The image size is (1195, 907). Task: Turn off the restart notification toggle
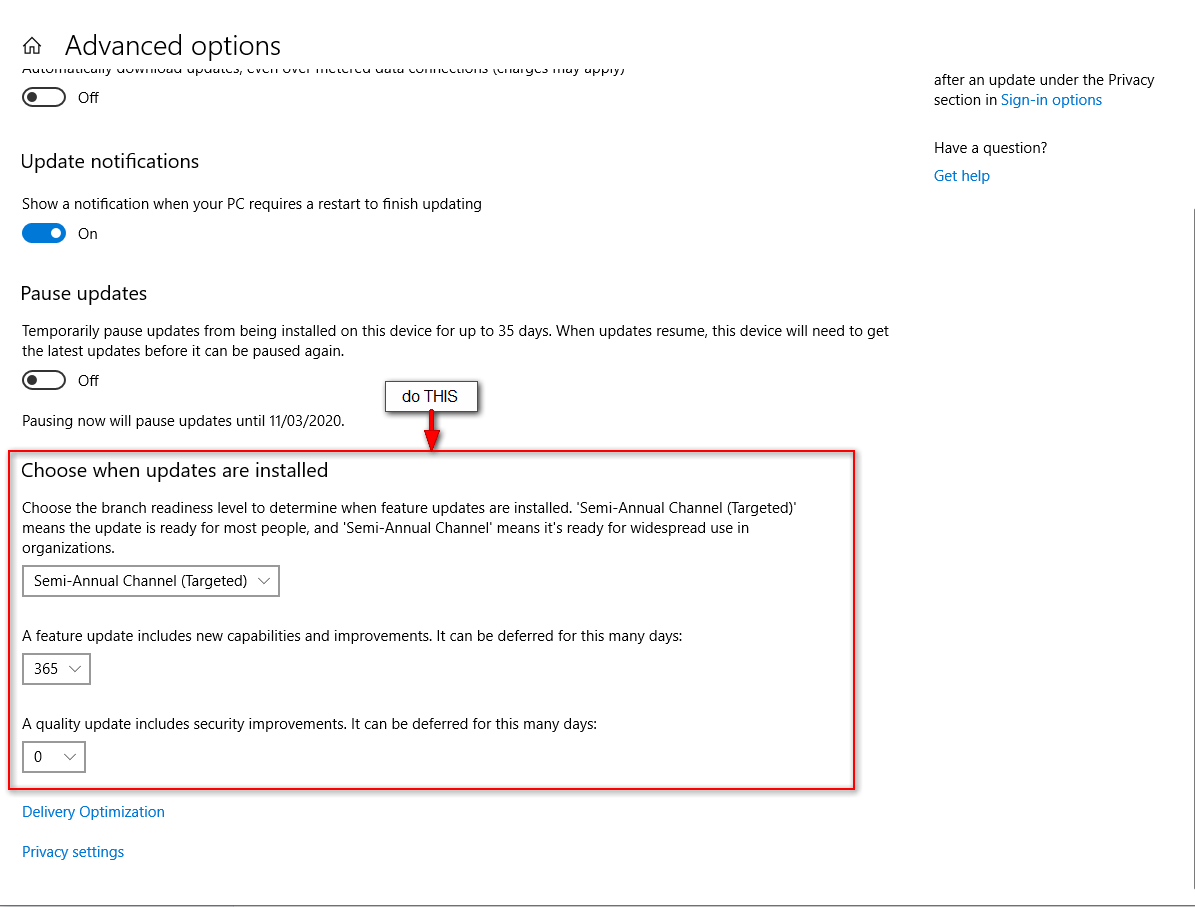click(x=44, y=233)
